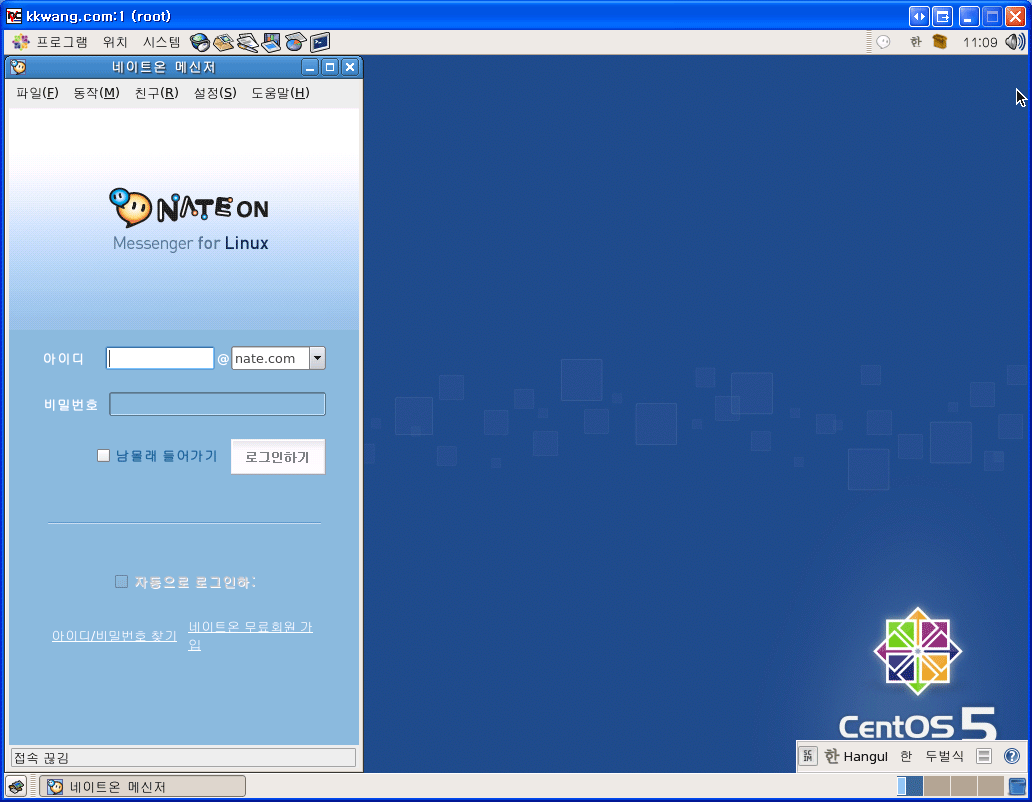The image size is (1032, 802).
Task: Open the presentation launcher icon
Action: (271, 42)
